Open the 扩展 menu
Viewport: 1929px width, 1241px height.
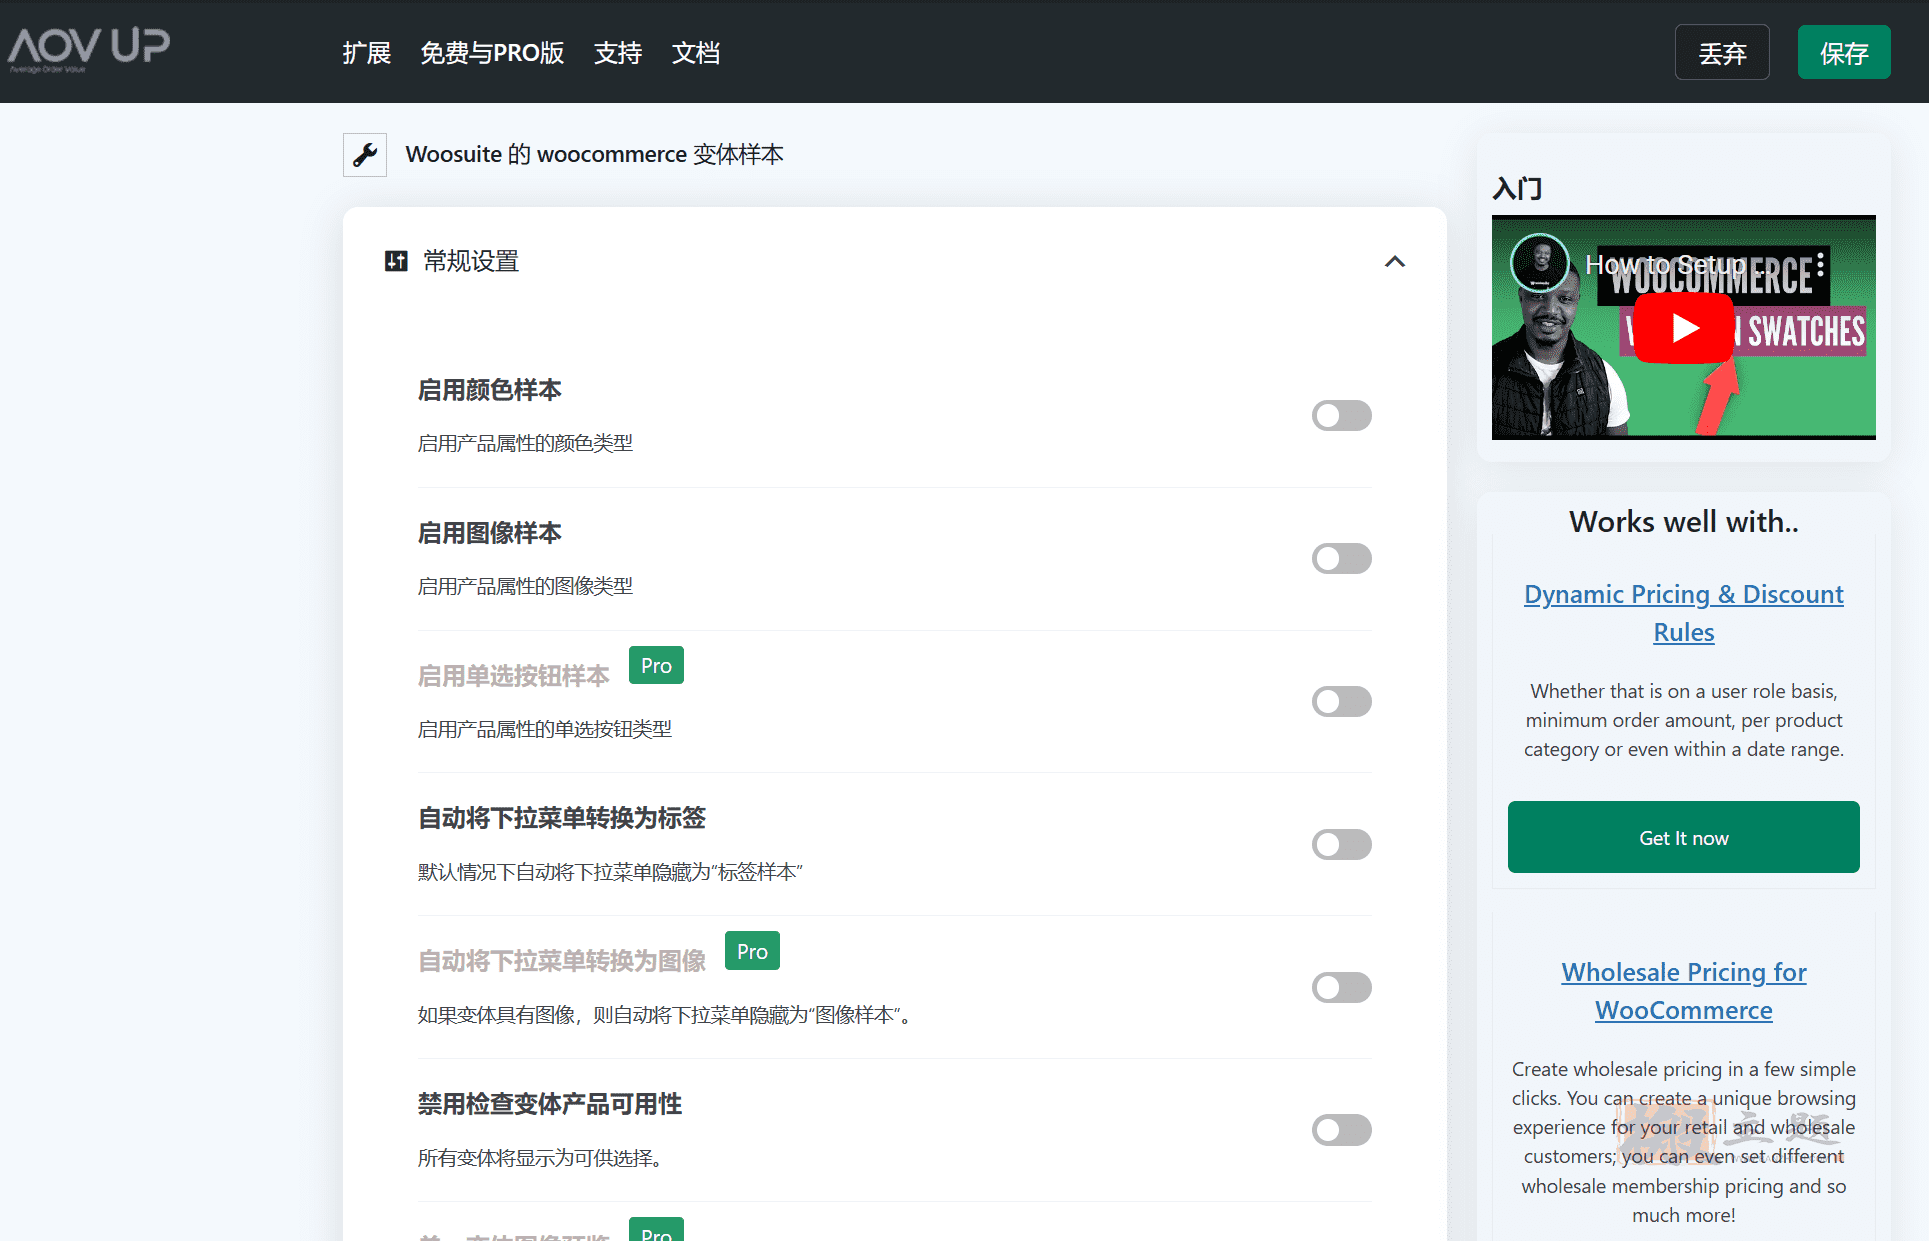(x=367, y=53)
